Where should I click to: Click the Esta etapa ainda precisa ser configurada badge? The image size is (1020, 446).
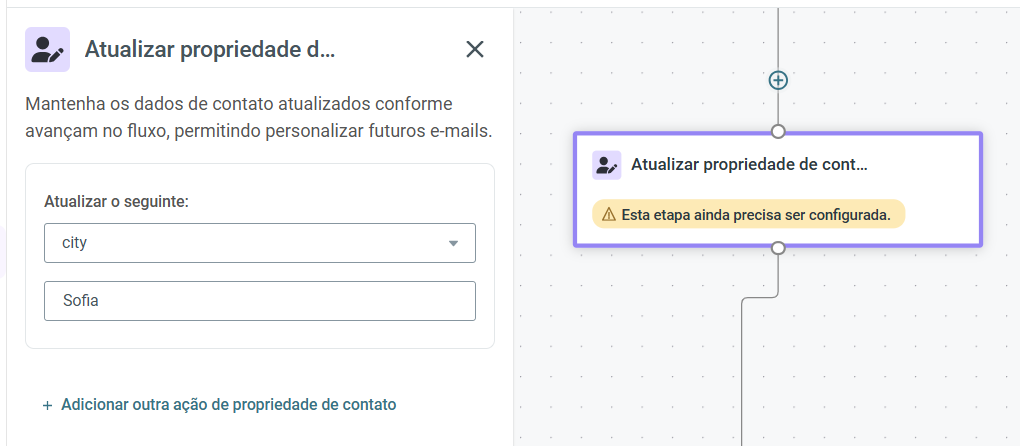coord(748,215)
